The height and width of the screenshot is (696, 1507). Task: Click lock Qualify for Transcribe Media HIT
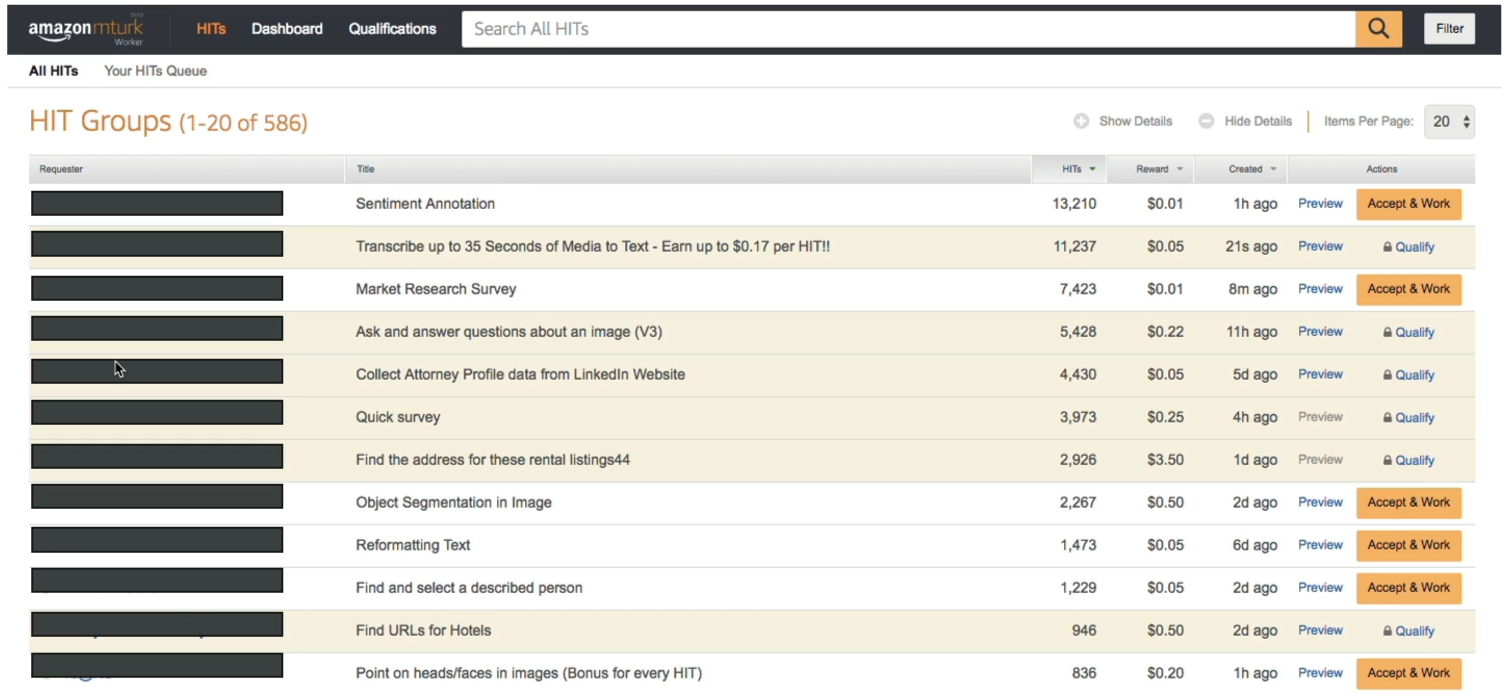(x=1408, y=247)
